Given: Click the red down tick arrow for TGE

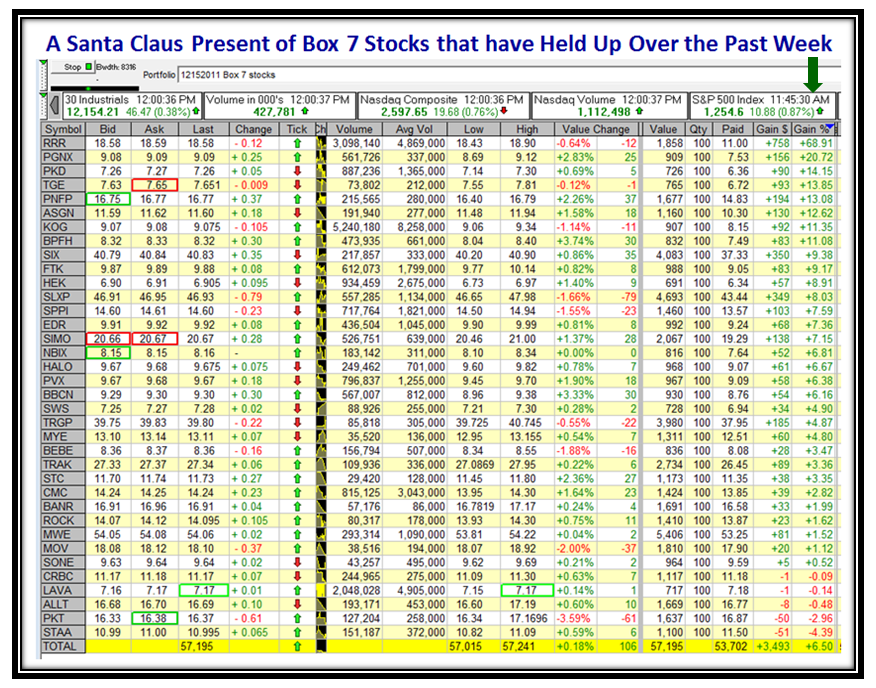Looking at the screenshot, I should click(297, 186).
